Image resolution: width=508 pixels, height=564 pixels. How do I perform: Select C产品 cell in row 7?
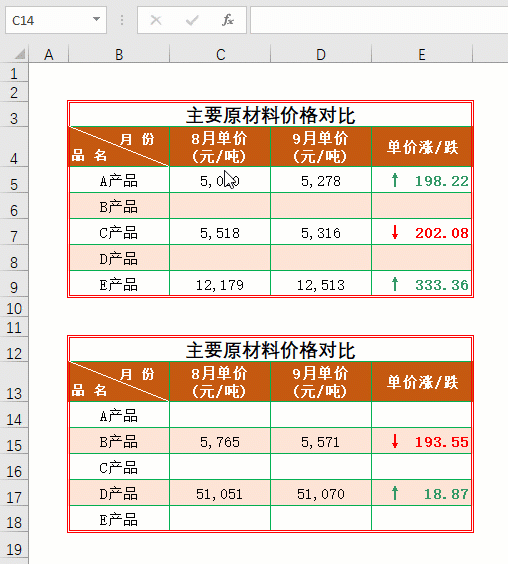point(119,232)
